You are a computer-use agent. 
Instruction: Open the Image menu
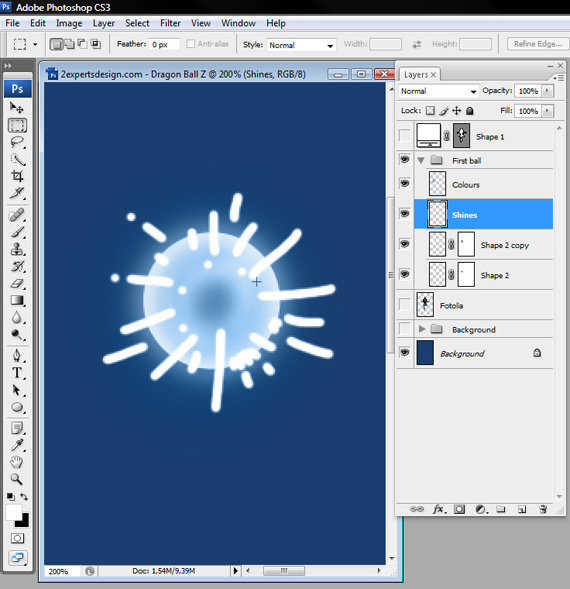point(69,23)
